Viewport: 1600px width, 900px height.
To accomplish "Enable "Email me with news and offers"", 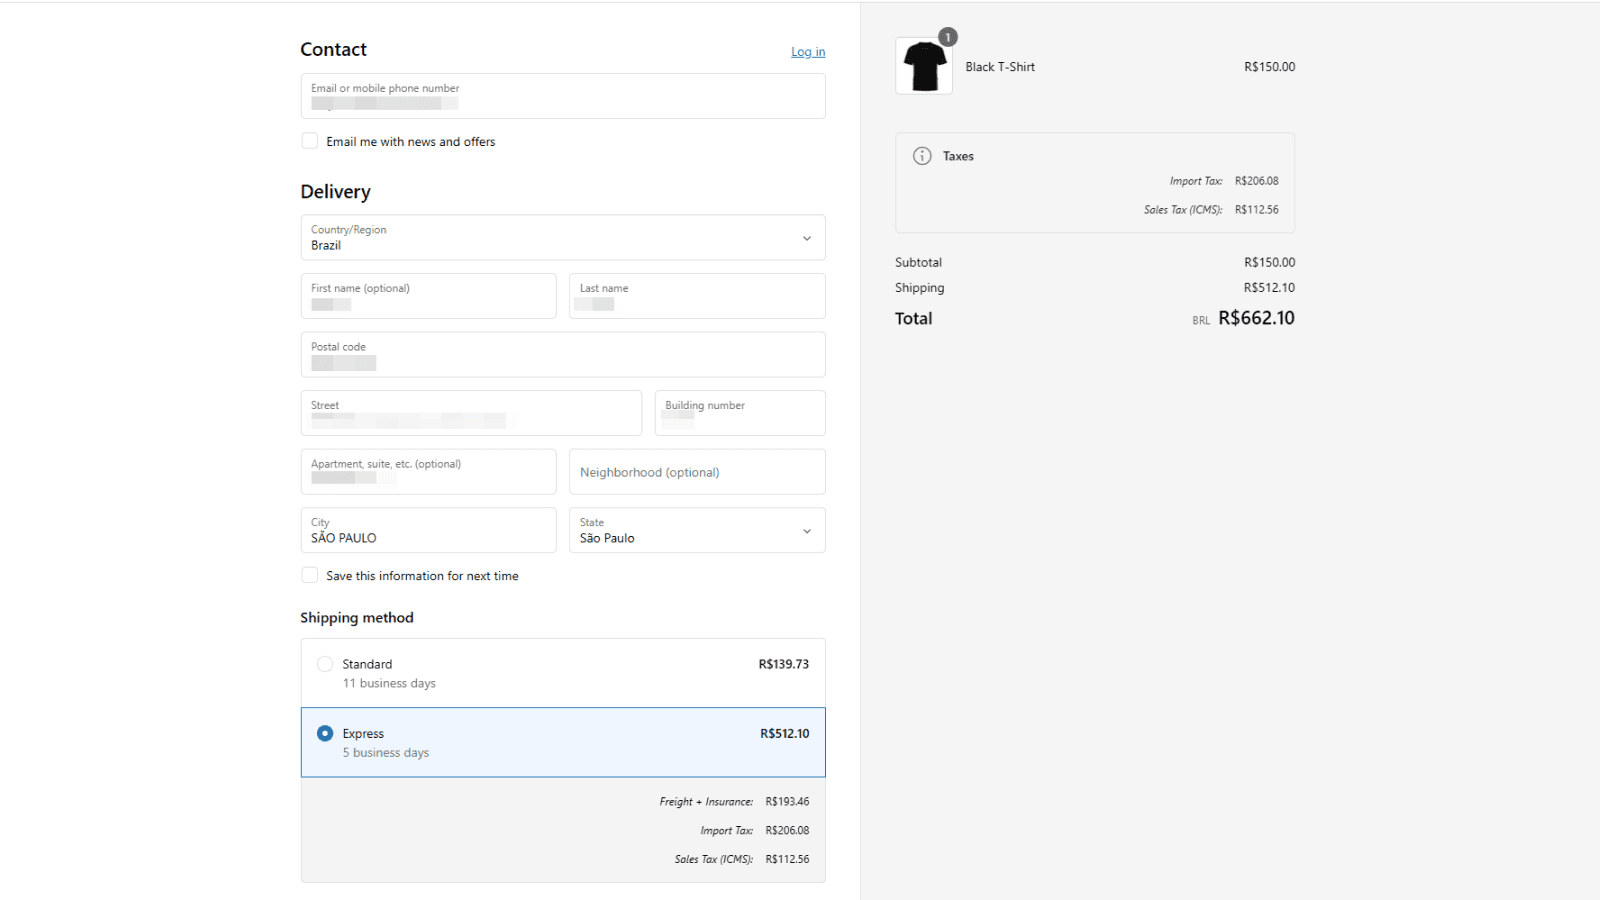I will tap(310, 141).
